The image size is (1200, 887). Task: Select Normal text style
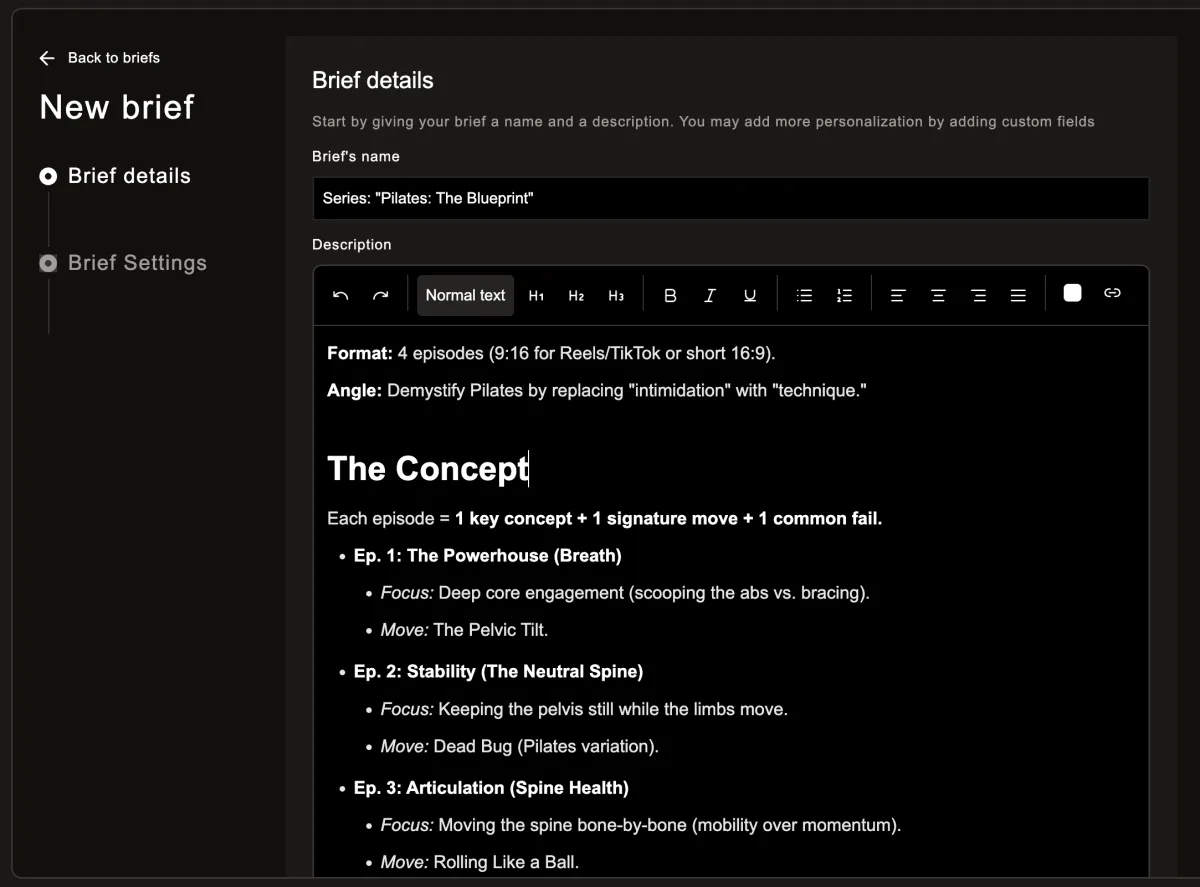click(x=465, y=295)
